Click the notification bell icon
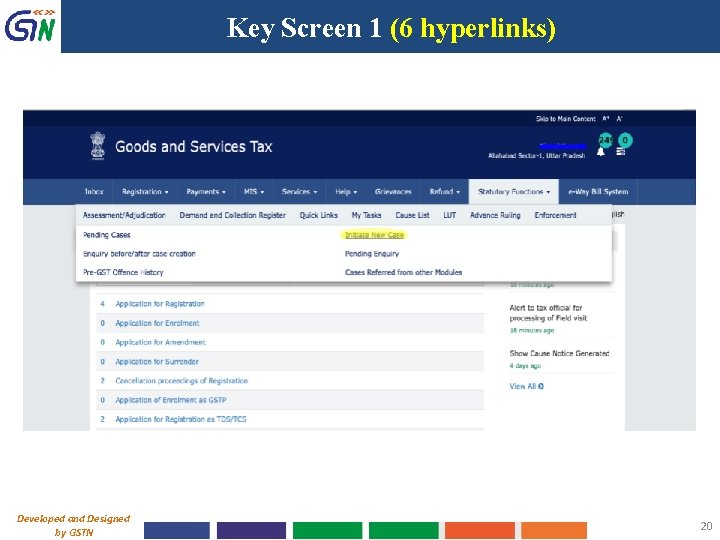The image size is (720, 540). pos(601,152)
